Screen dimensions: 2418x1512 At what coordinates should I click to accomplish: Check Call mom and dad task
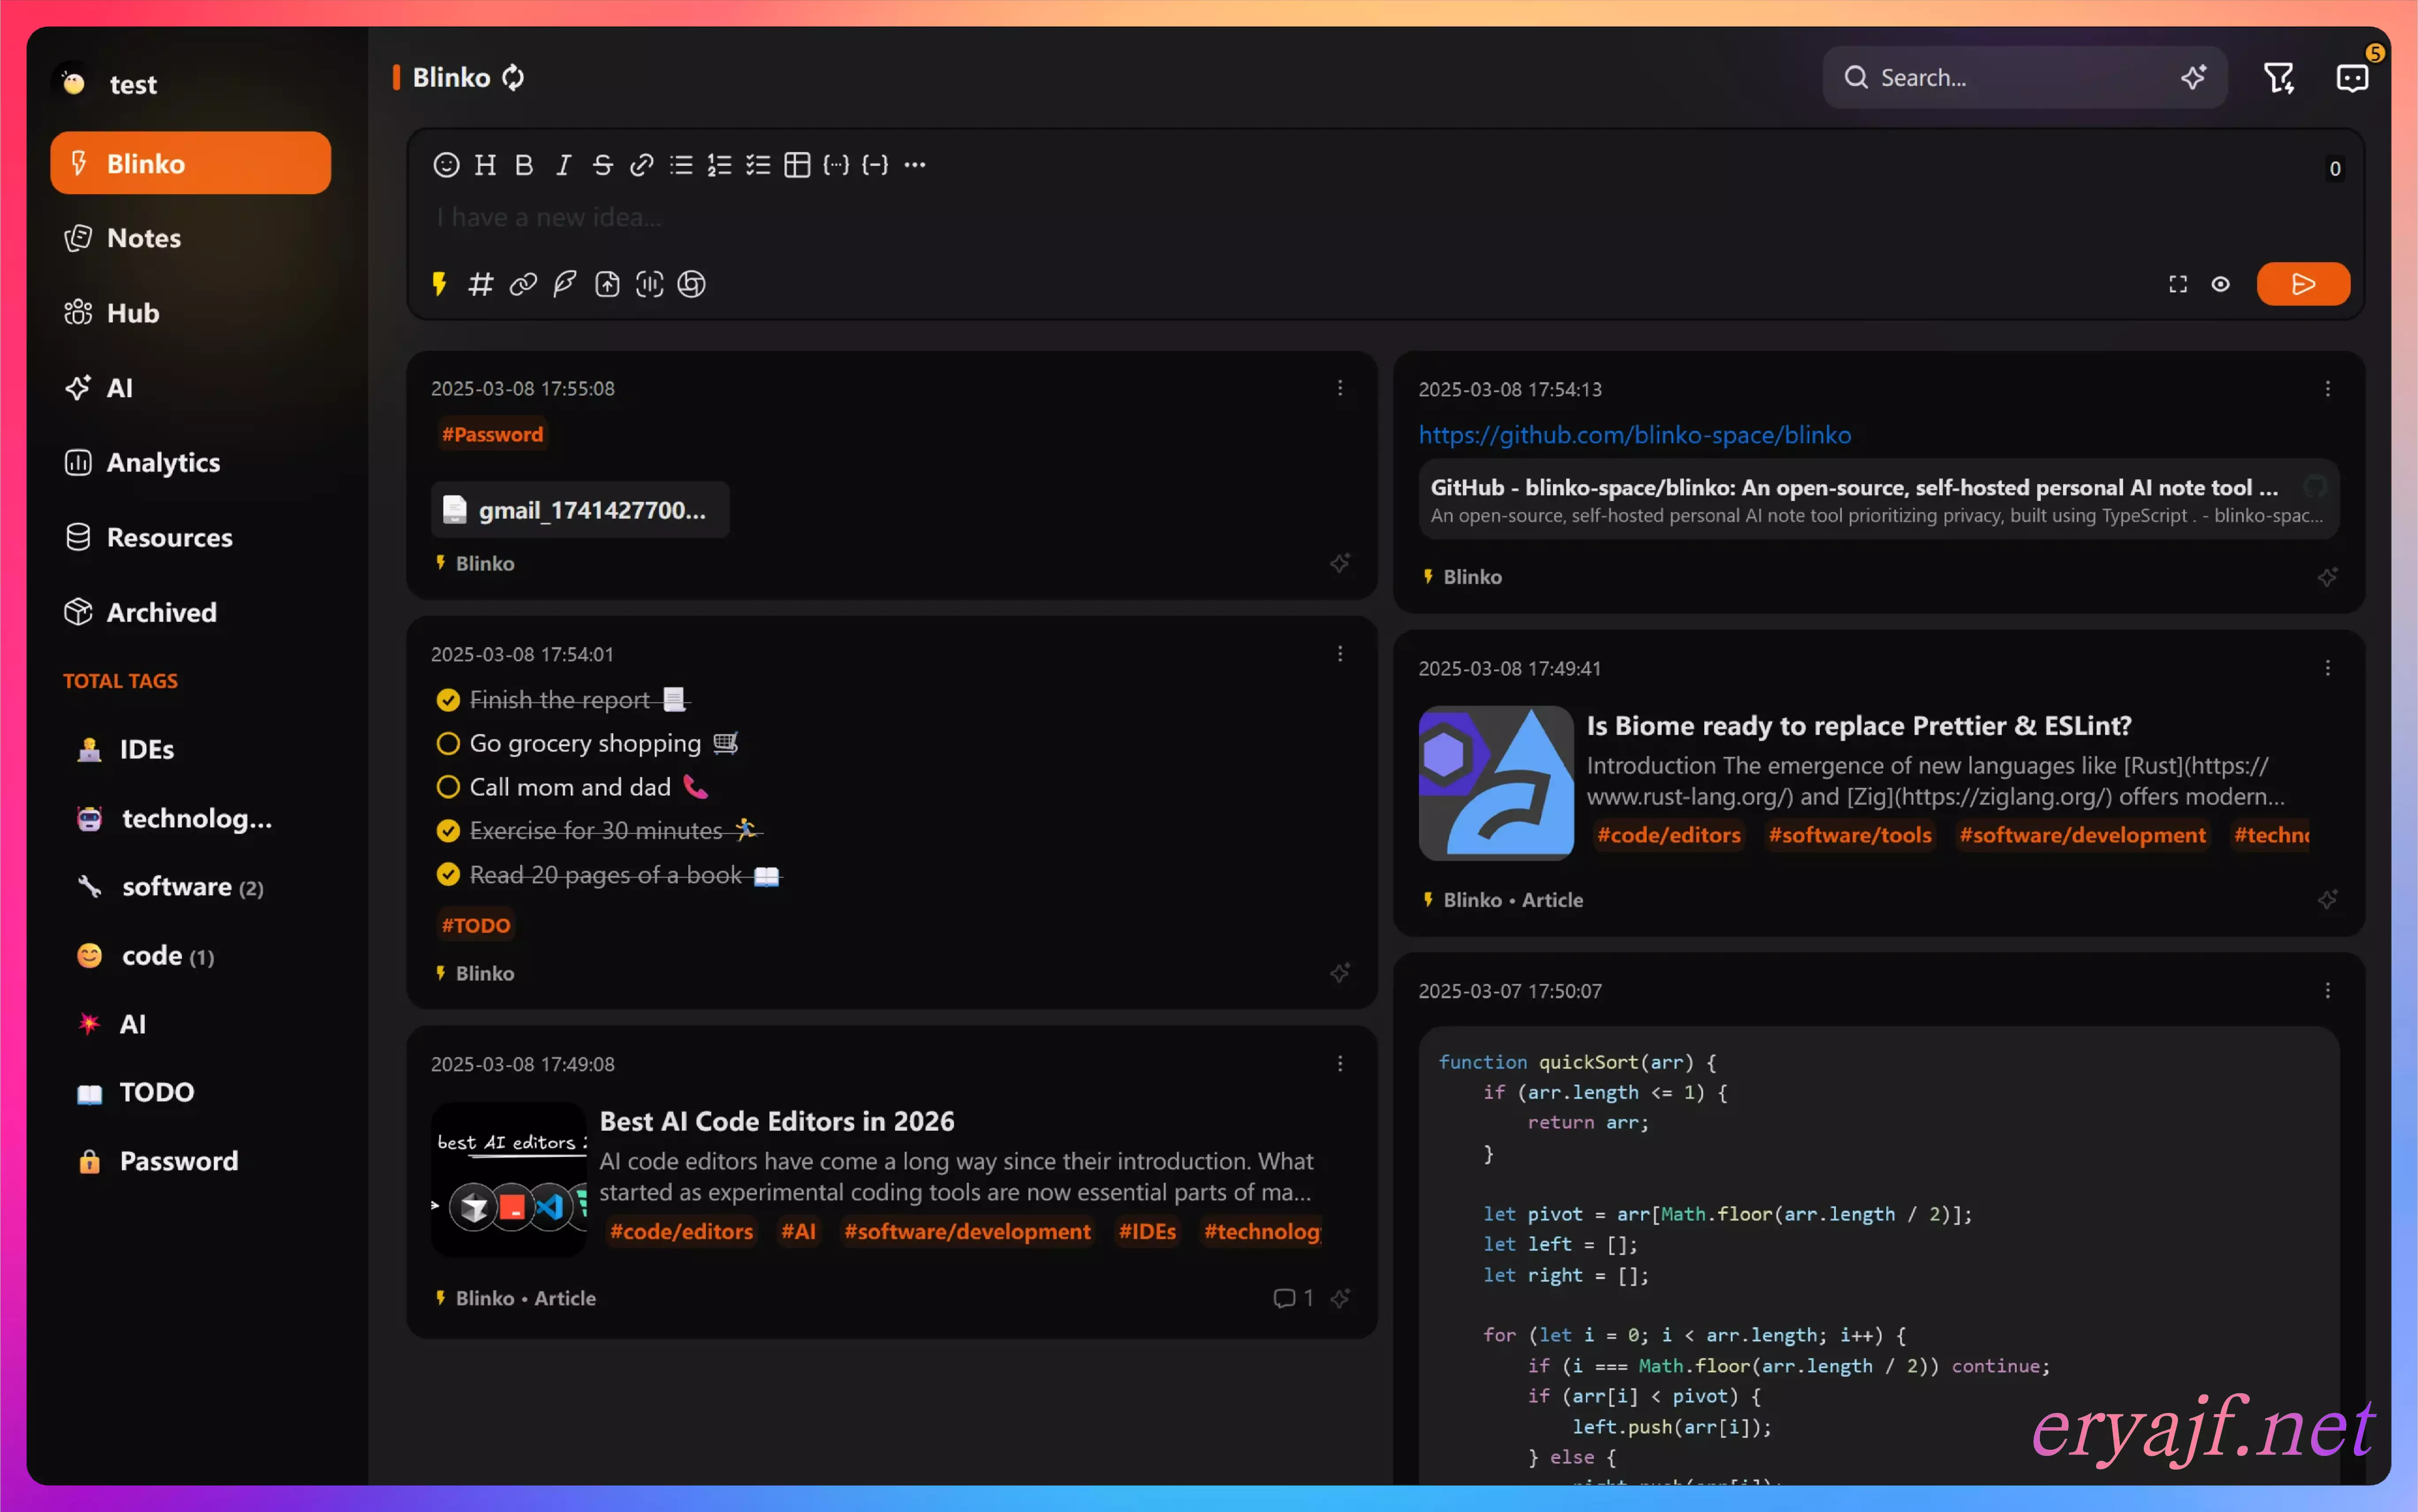(448, 787)
